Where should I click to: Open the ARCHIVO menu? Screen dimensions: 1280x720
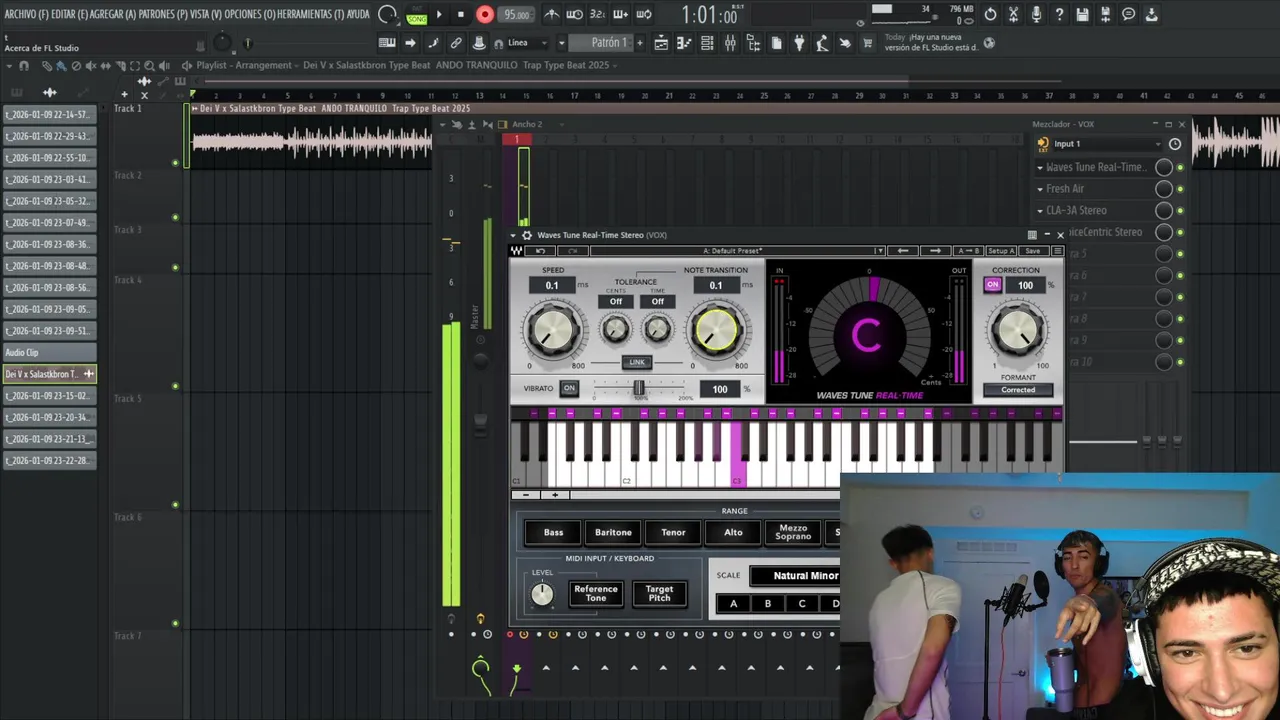pyautogui.click(x=25, y=14)
